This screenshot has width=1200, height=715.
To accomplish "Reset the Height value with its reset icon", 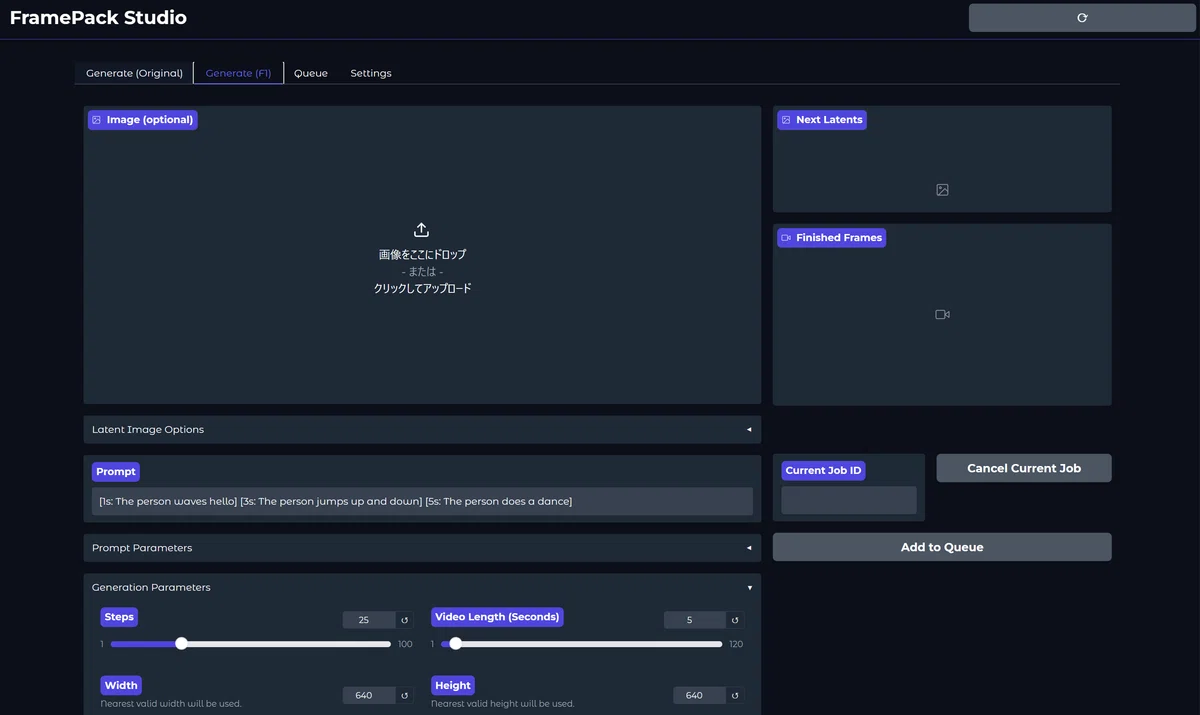I will (735, 695).
